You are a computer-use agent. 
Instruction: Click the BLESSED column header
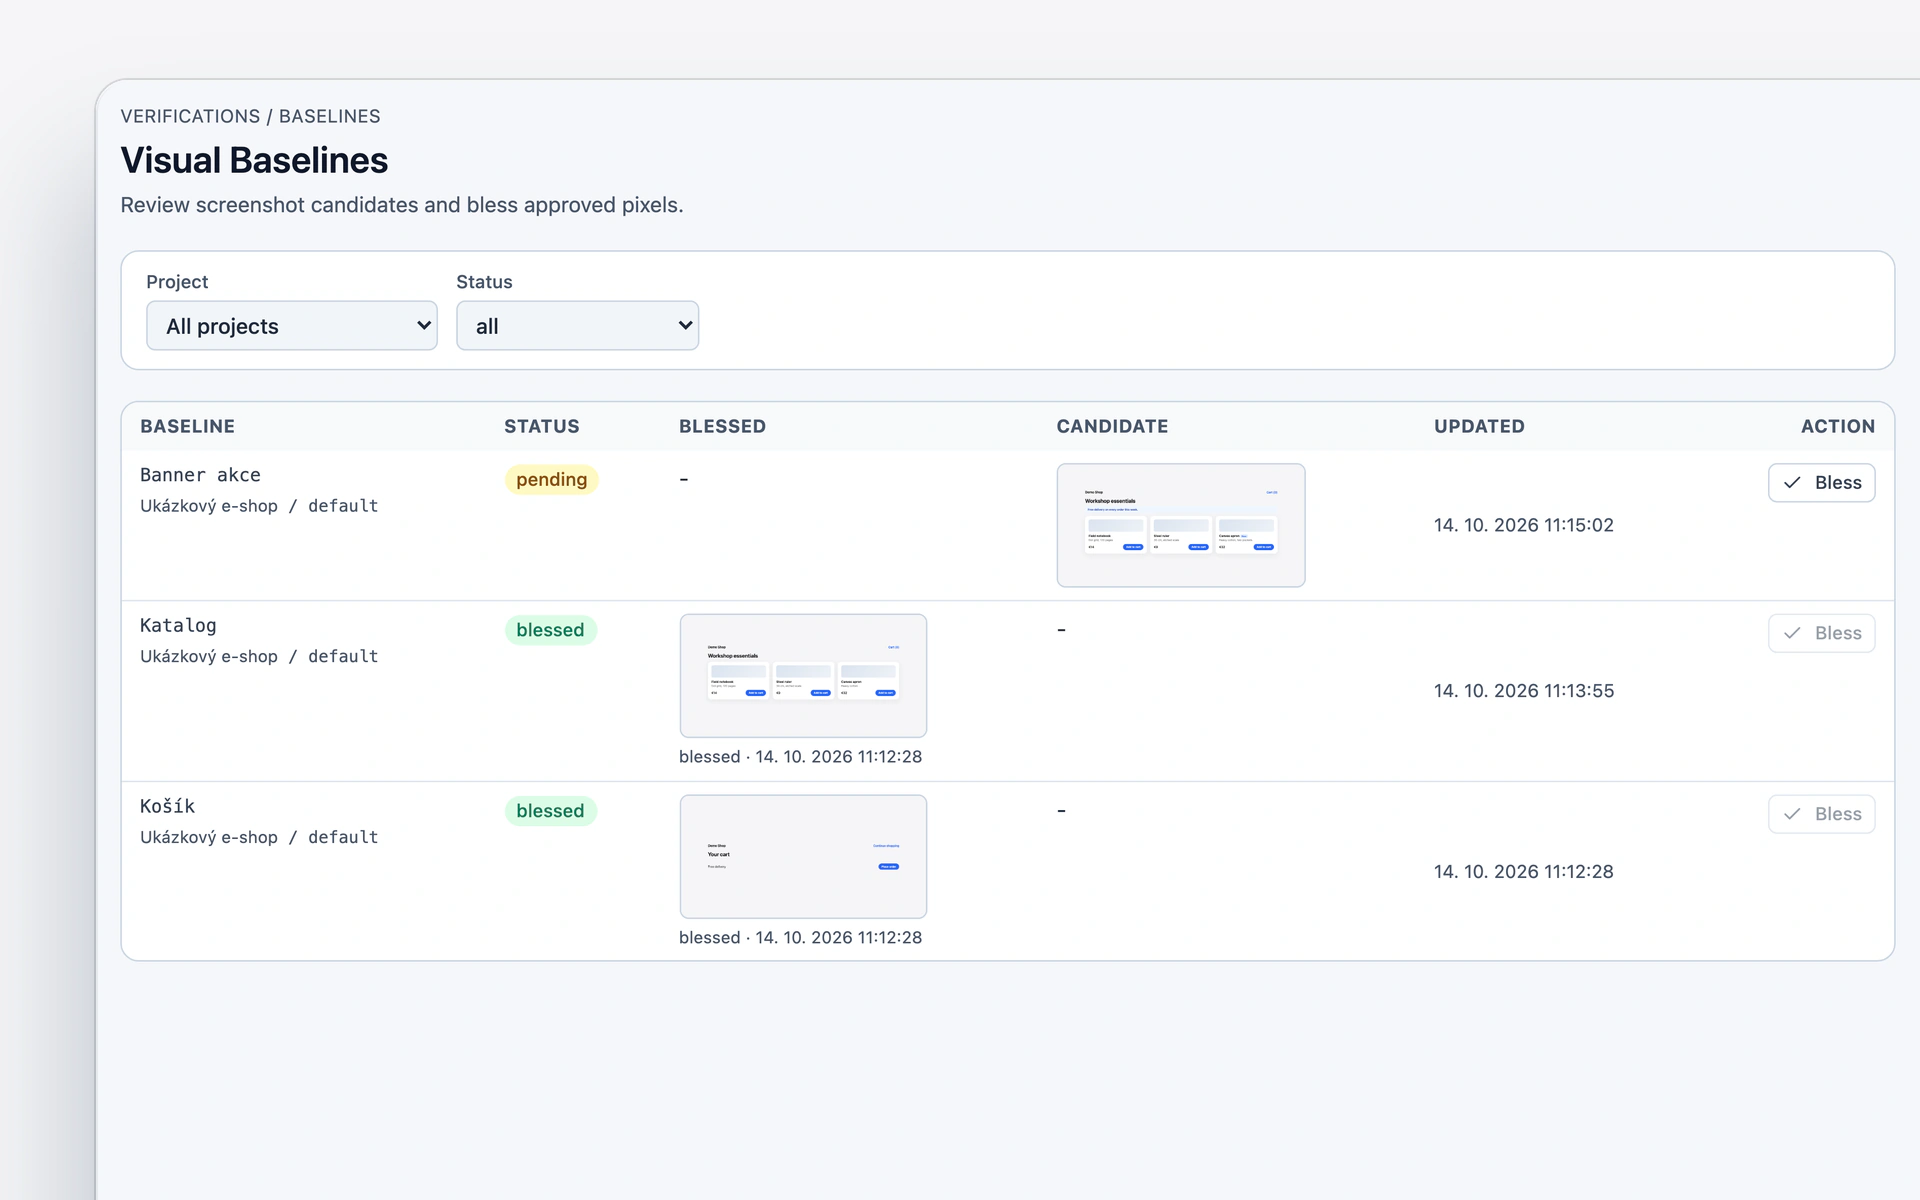[x=722, y=426]
